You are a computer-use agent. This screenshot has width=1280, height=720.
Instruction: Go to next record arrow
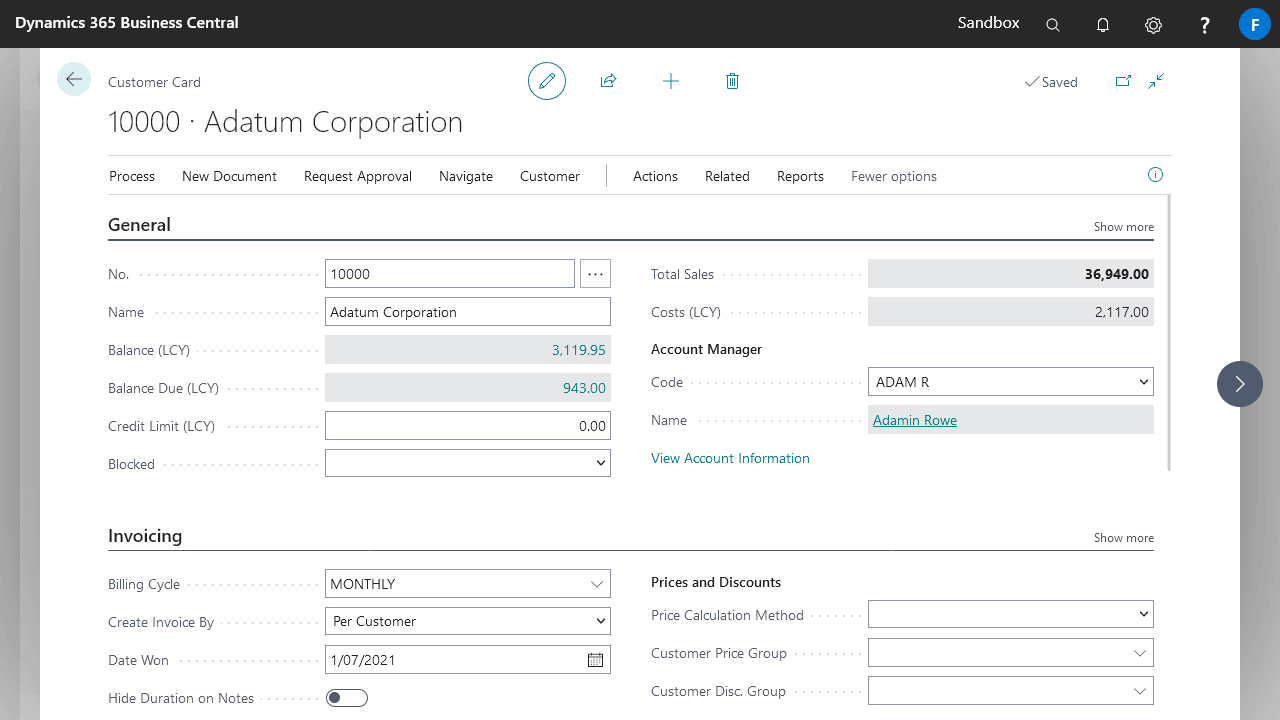[1240, 384]
